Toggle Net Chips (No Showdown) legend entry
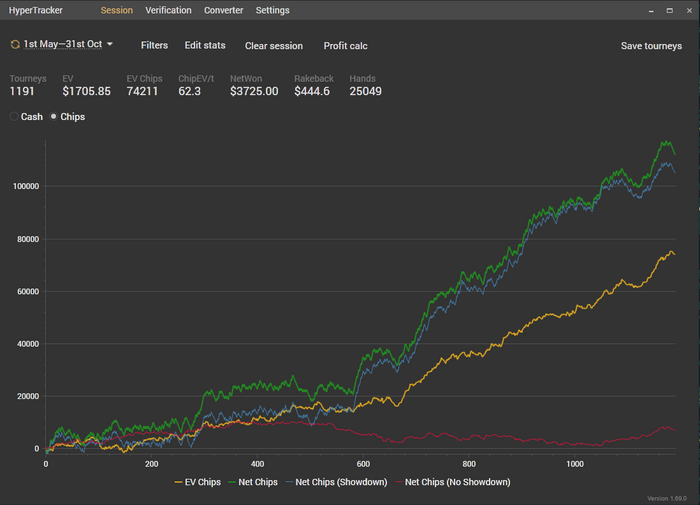Screen dimensions: 700x505 point(453,482)
